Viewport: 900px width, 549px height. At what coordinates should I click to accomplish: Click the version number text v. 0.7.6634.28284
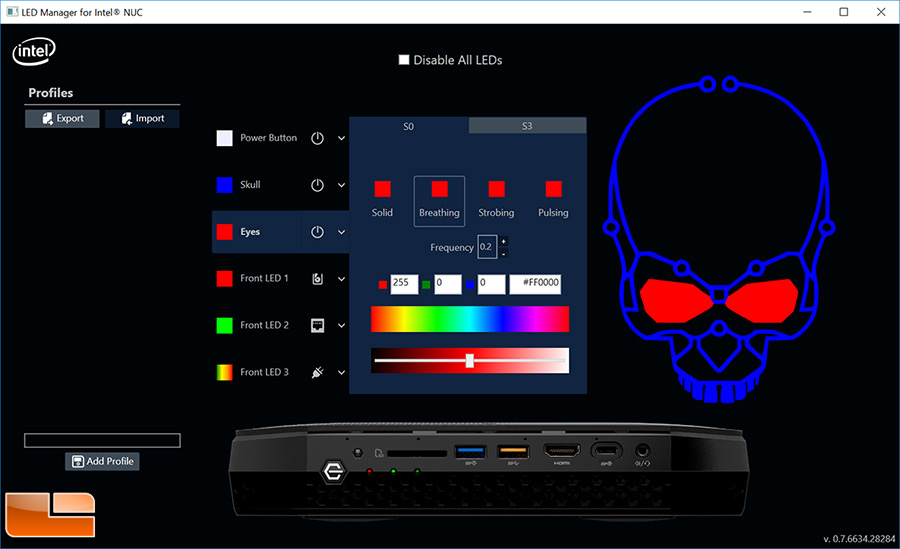click(859, 539)
